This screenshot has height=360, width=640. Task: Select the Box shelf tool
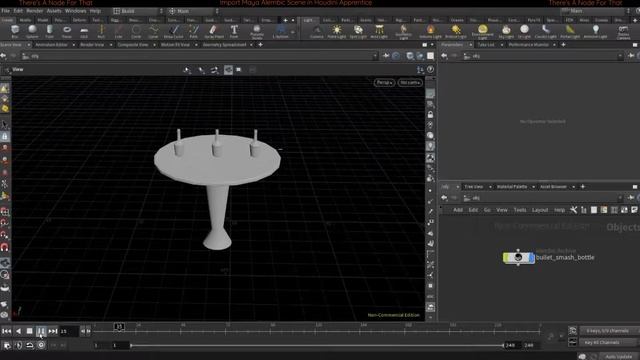click(x=15, y=31)
